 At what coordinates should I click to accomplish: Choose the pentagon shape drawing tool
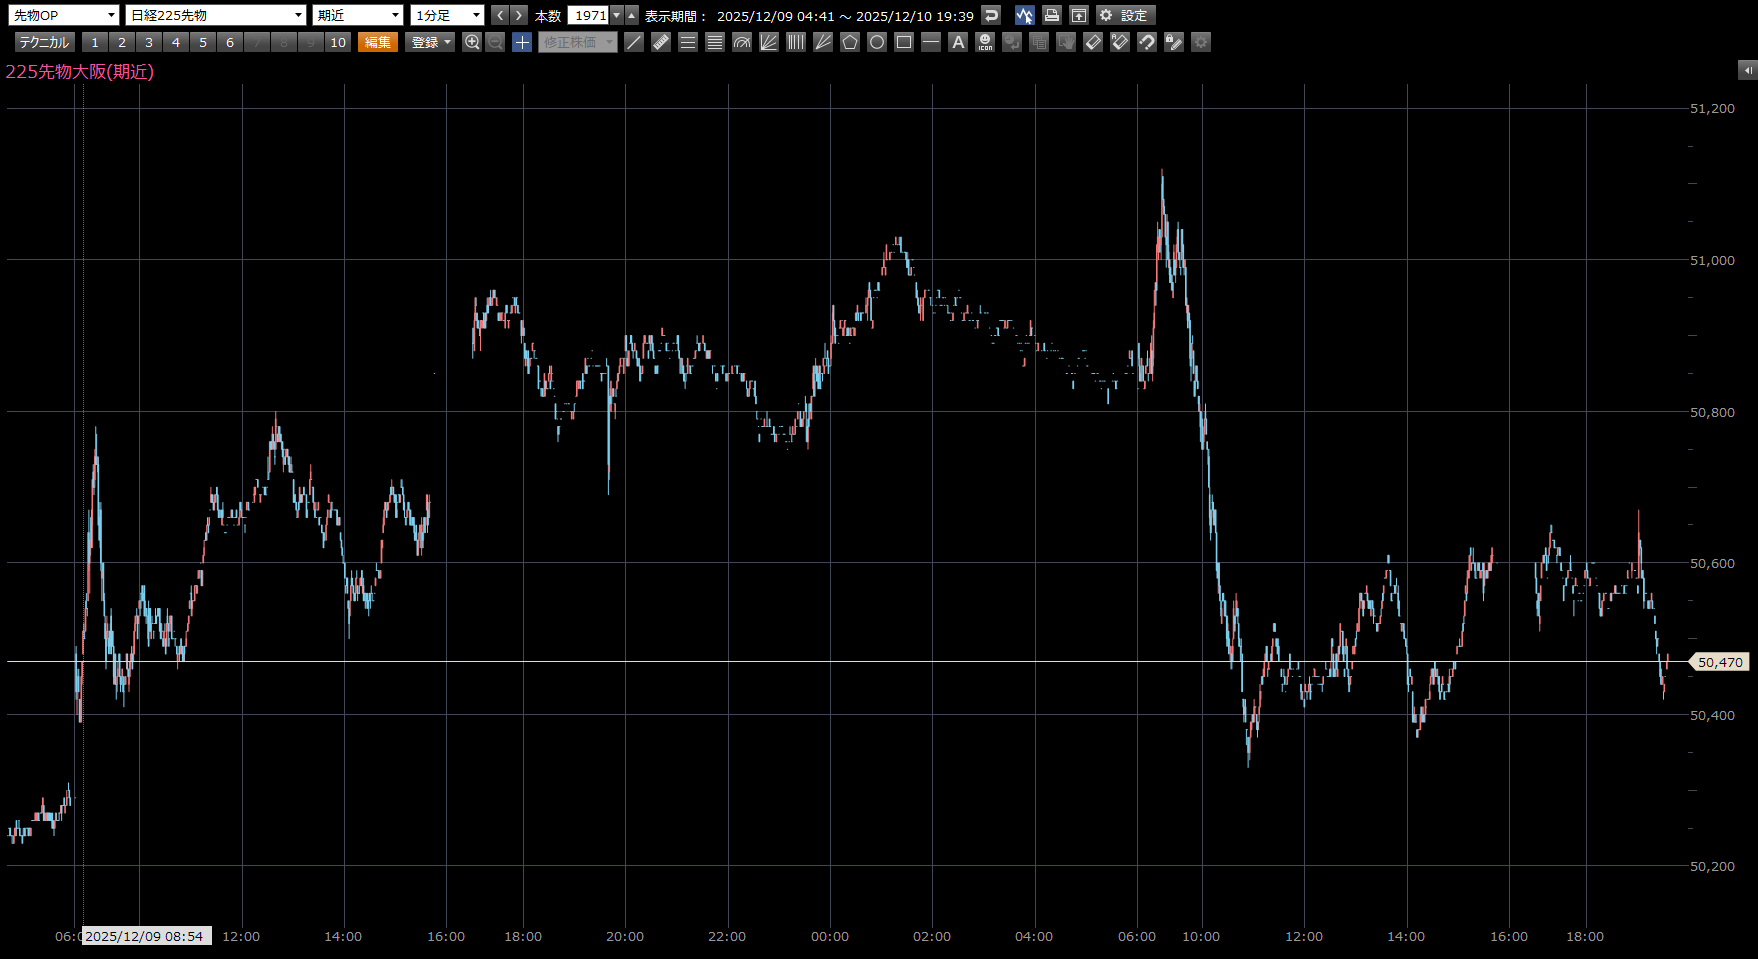(x=850, y=42)
